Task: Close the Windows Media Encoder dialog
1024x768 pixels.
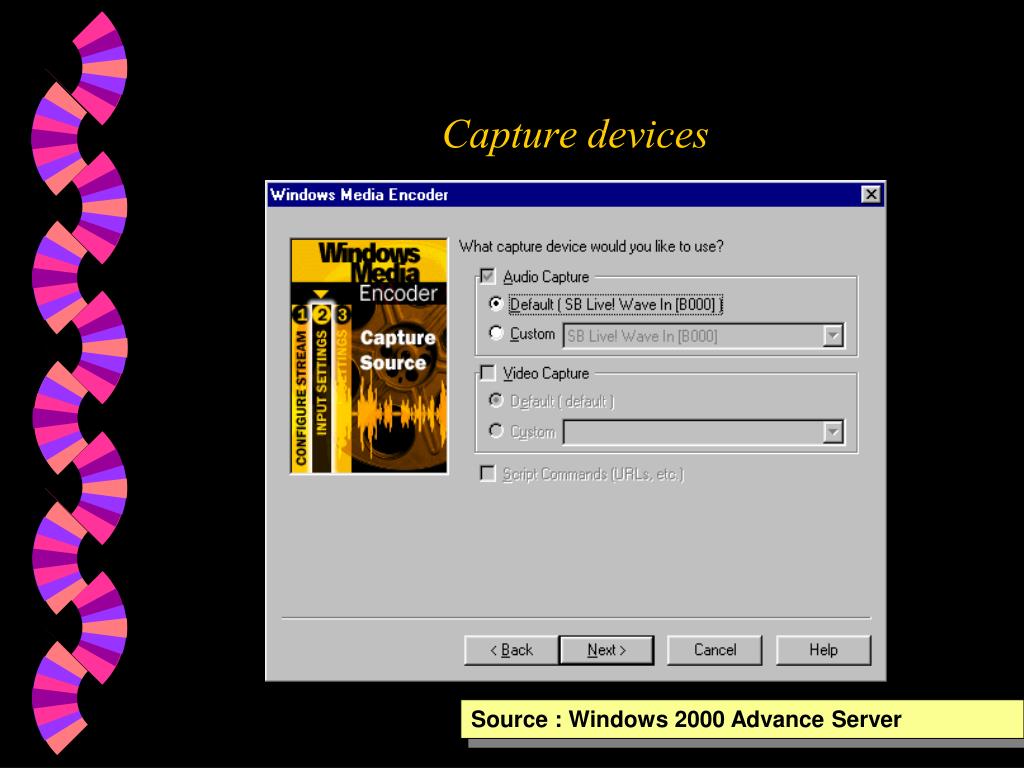Action: point(871,195)
